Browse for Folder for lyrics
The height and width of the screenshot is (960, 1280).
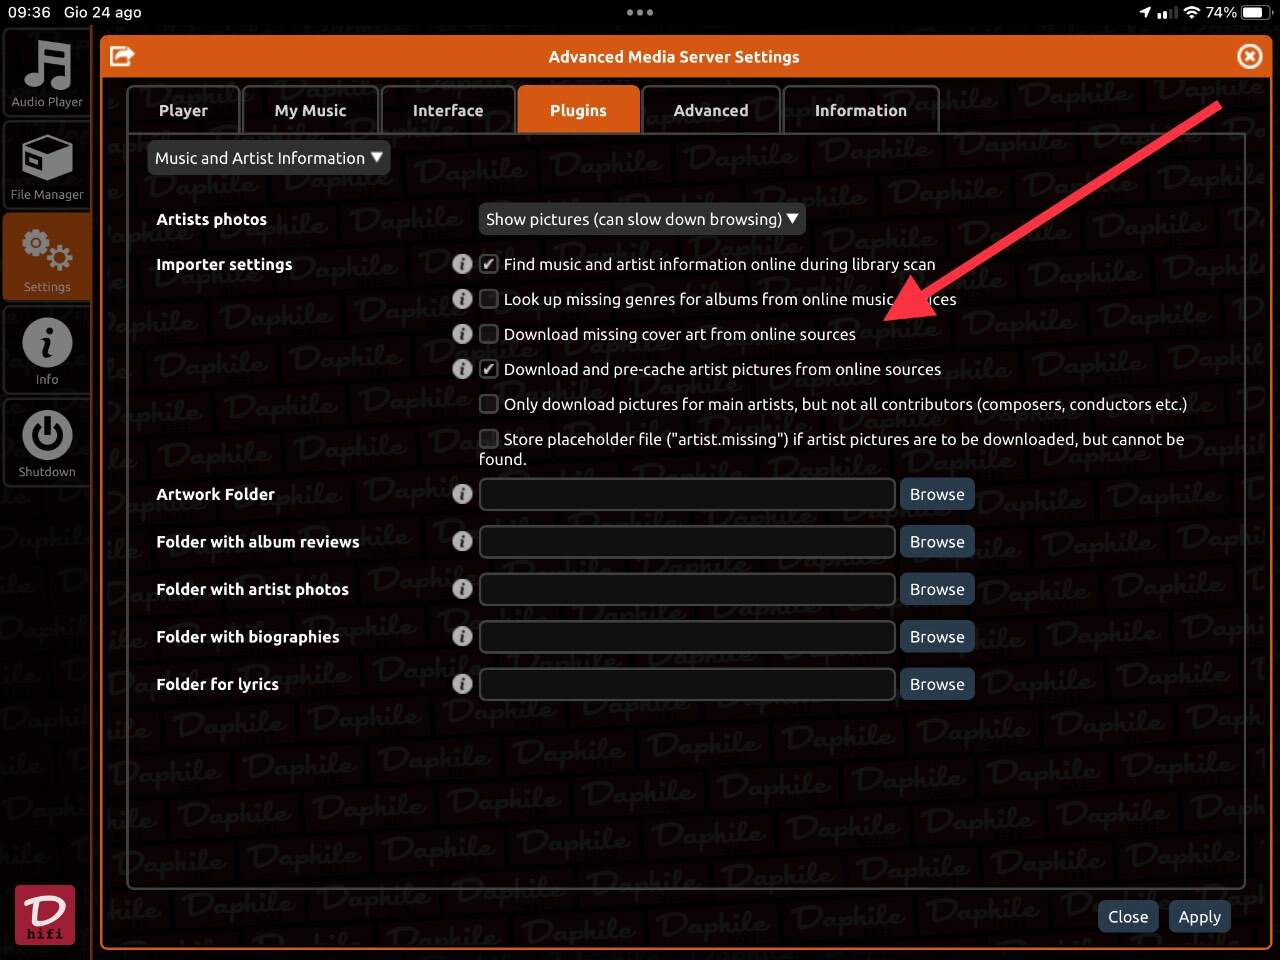(x=937, y=684)
